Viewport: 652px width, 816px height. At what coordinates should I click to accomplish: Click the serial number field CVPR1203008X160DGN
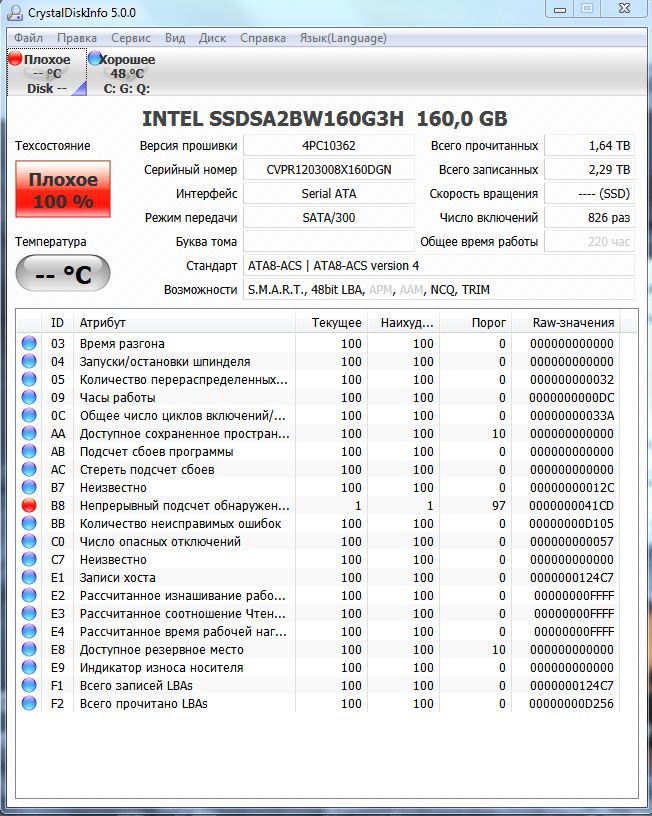pos(329,170)
